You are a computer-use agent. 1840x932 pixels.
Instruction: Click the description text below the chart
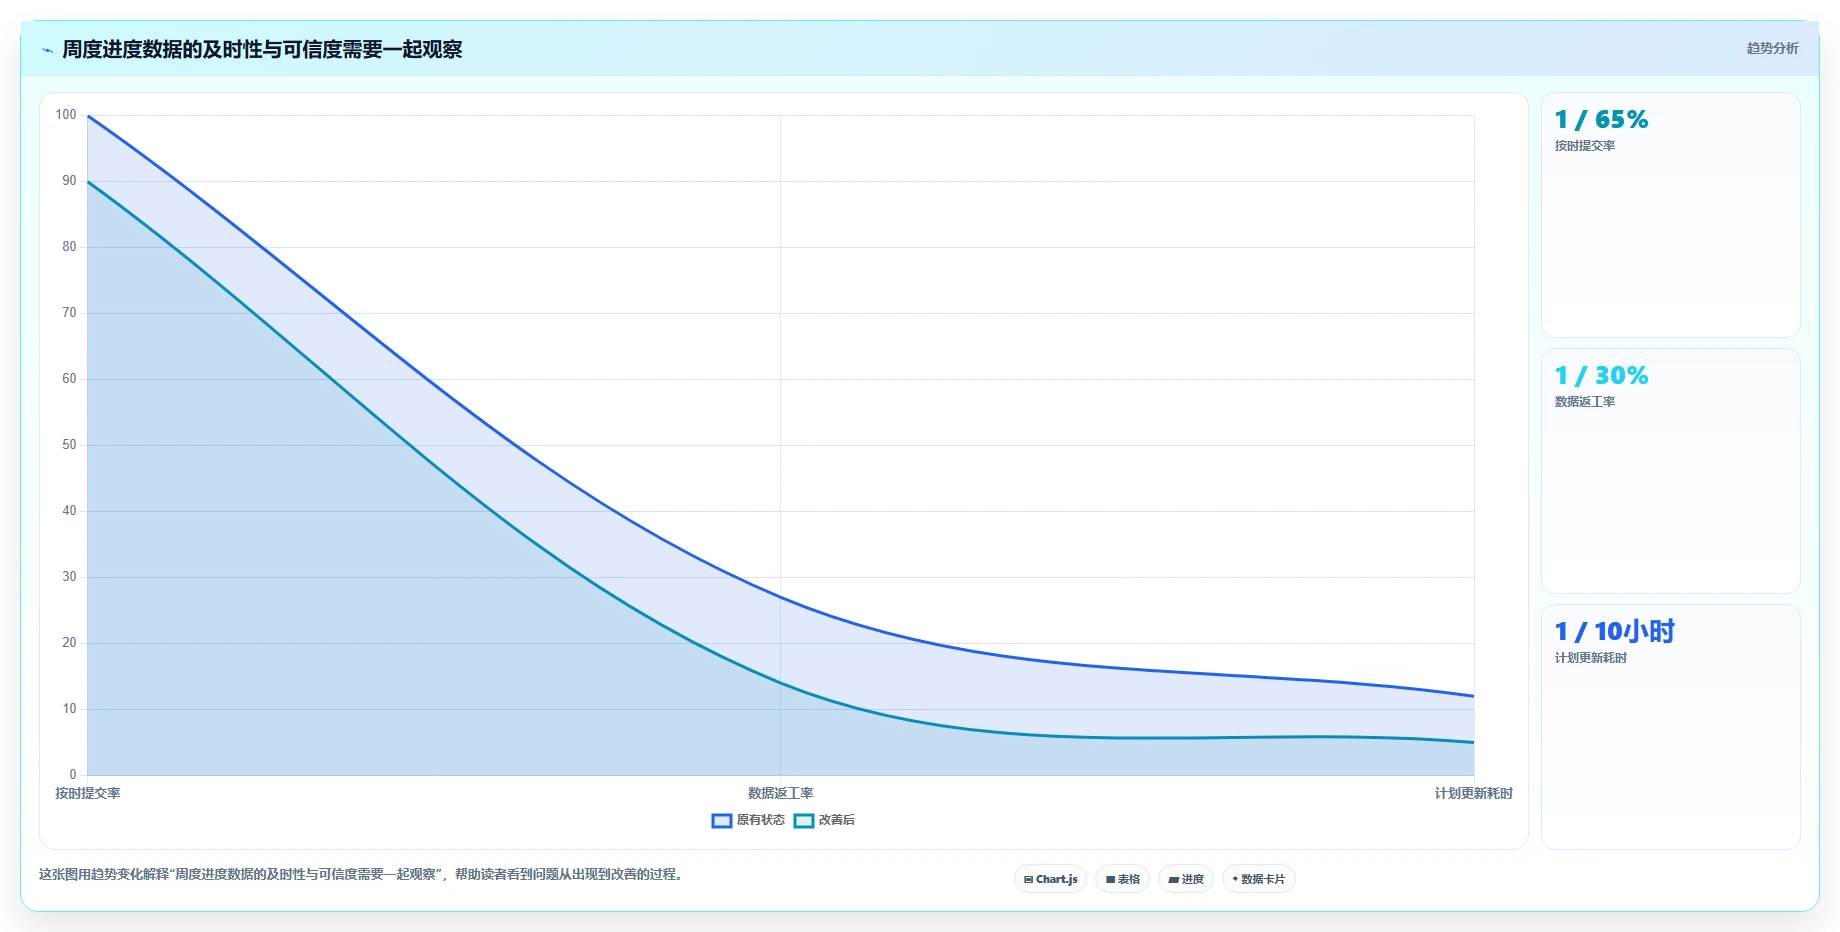tap(363, 874)
